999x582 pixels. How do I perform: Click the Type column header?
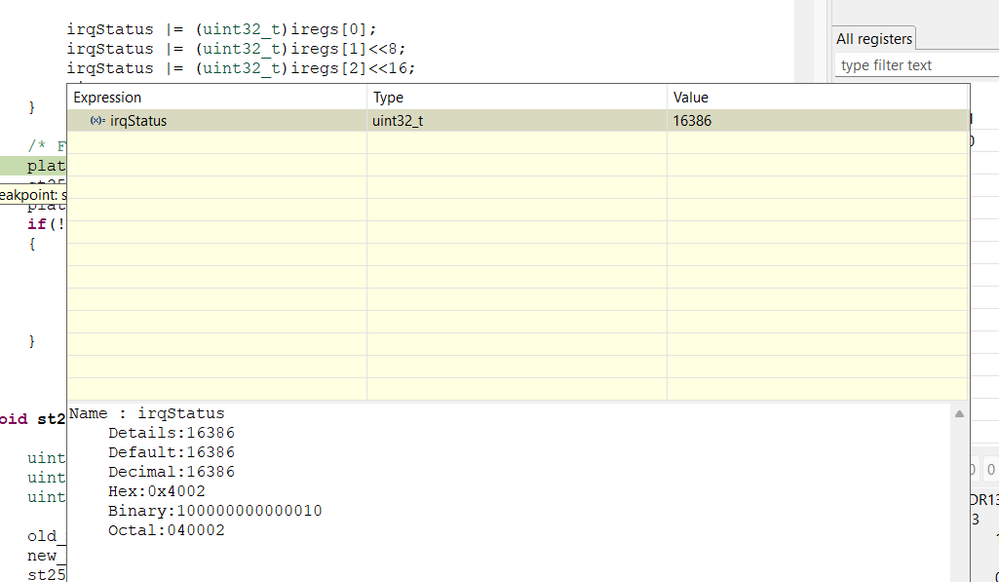click(517, 98)
